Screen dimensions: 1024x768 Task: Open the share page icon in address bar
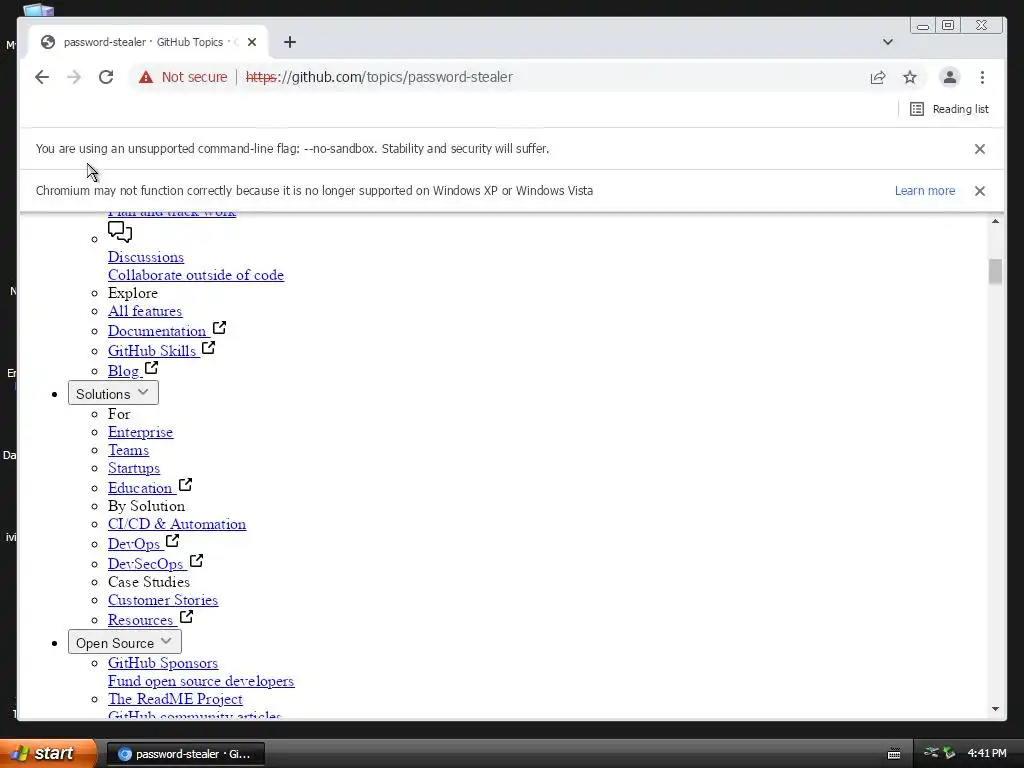(x=878, y=77)
